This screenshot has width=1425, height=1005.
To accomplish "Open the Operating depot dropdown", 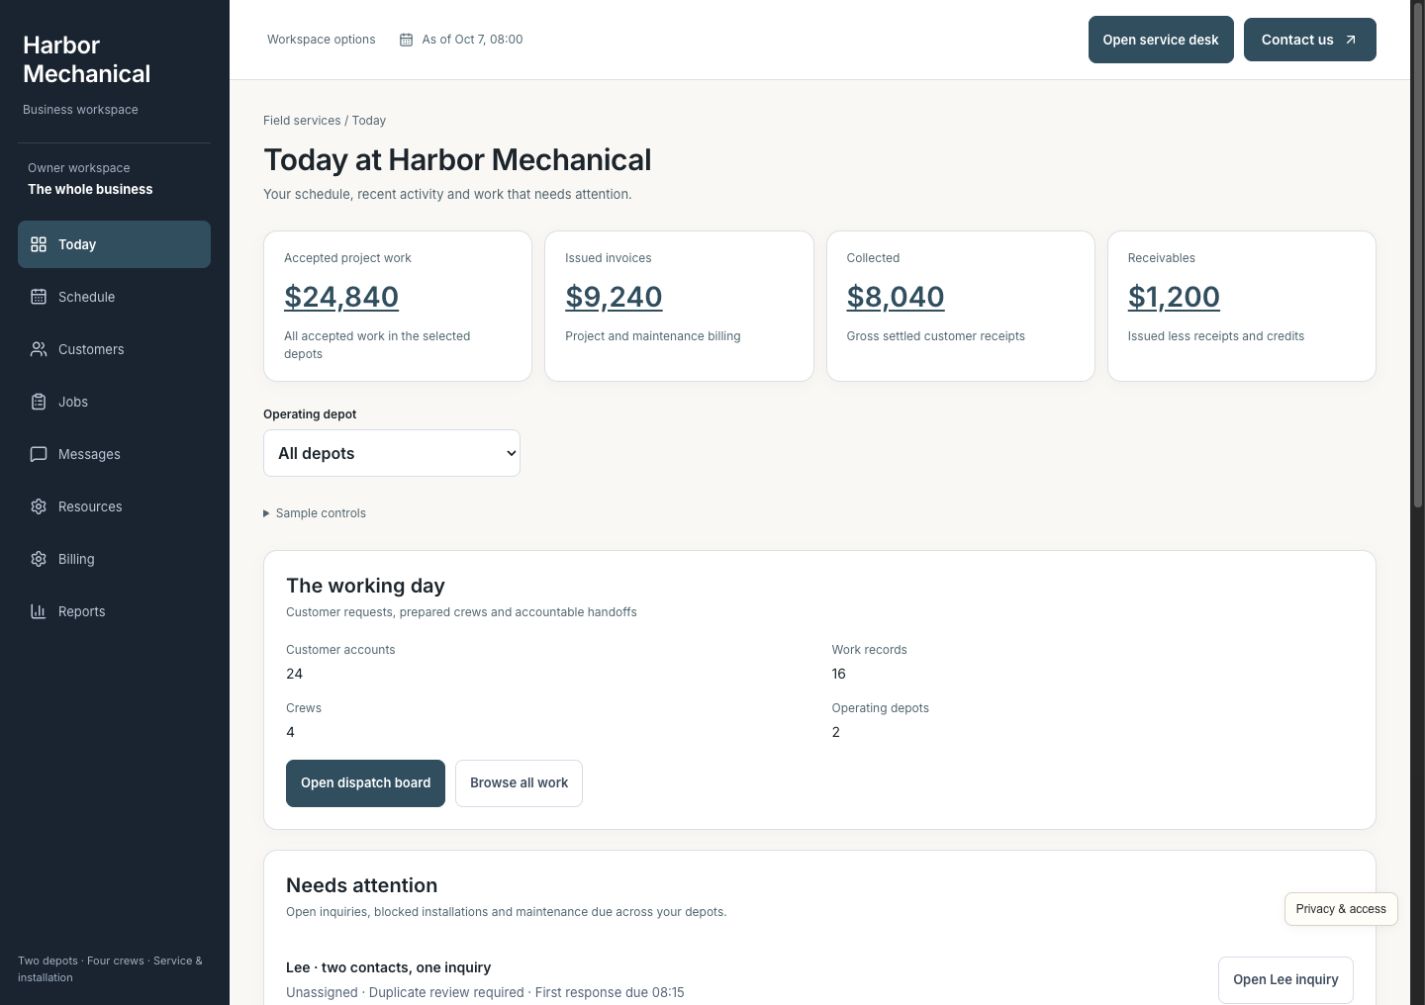I will [x=391, y=453].
